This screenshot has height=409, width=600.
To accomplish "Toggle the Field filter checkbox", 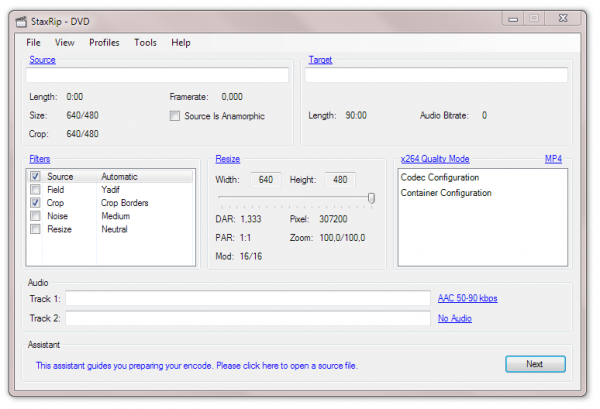I will (x=36, y=189).
